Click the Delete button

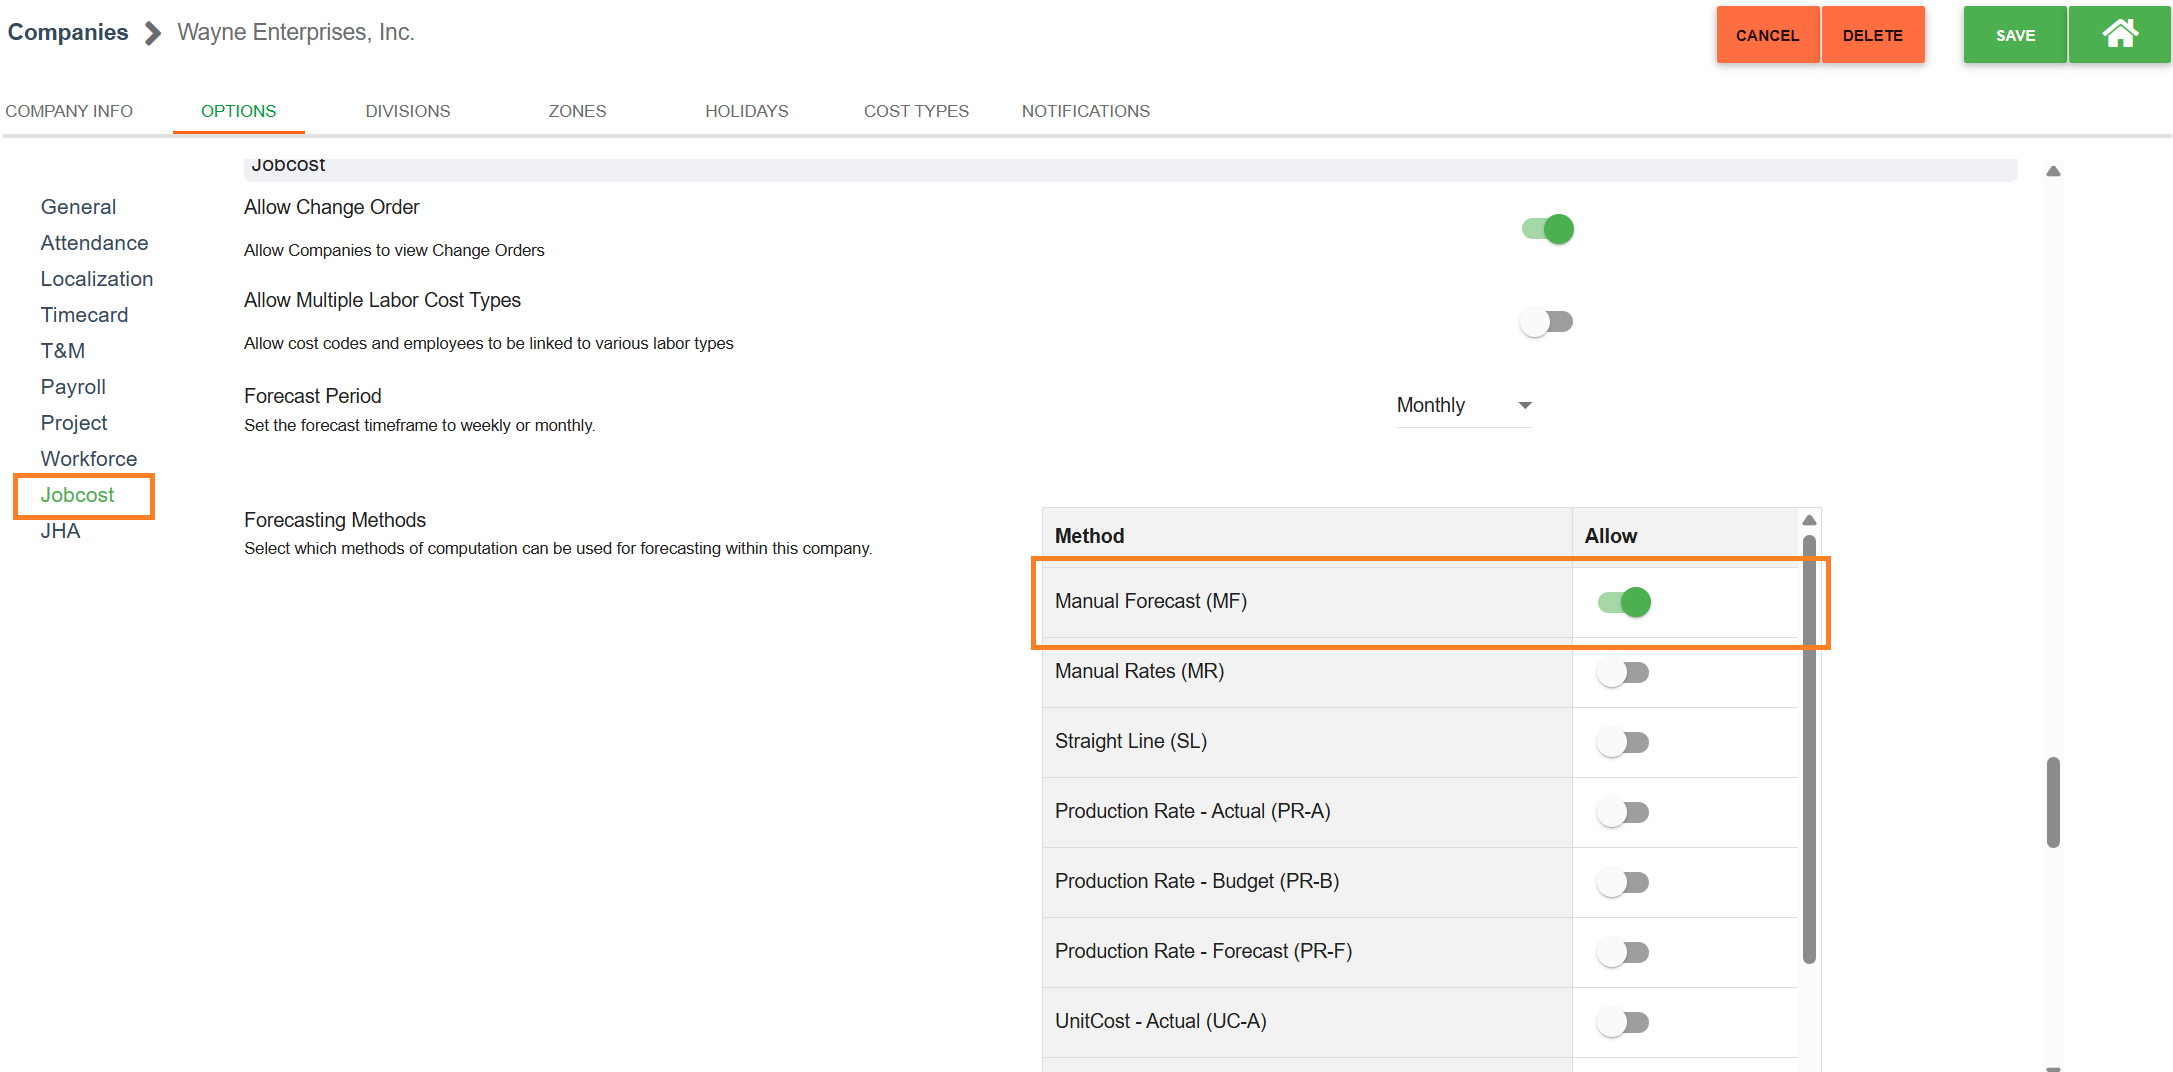click(x=1872, y=35)
